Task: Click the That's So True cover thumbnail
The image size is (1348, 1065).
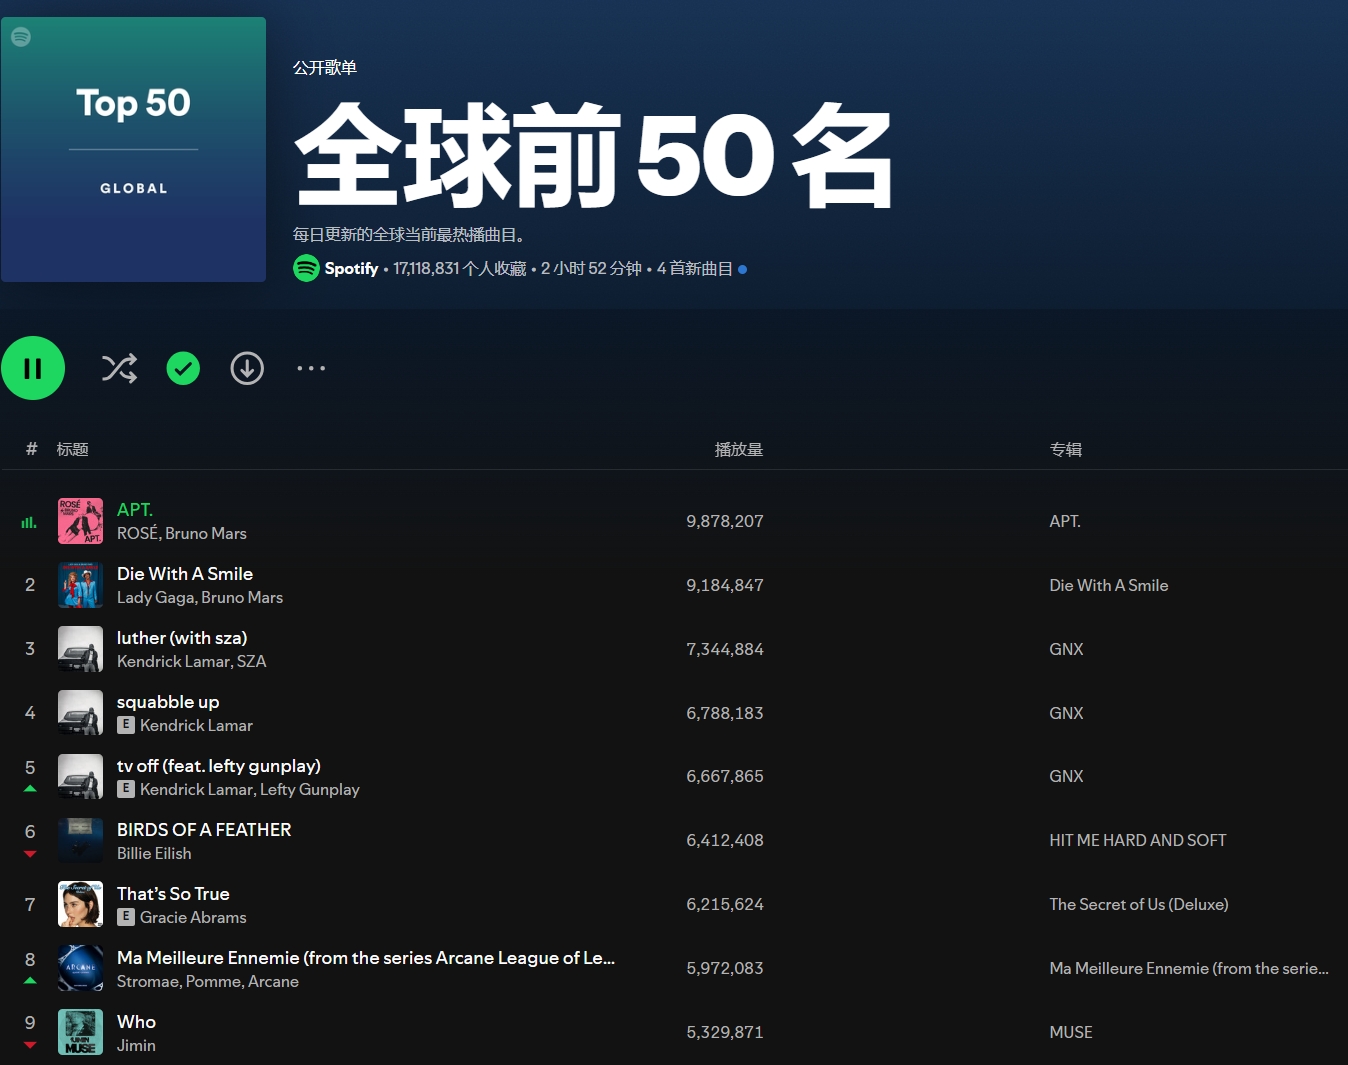Action: (80, 904)
